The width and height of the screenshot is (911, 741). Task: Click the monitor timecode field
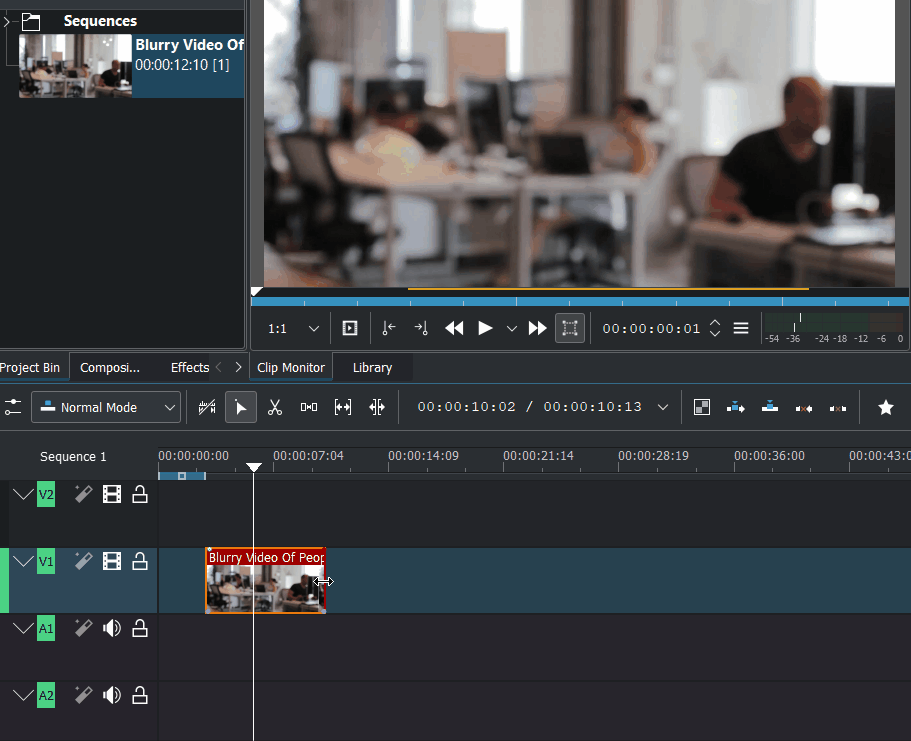pos(651,329)
